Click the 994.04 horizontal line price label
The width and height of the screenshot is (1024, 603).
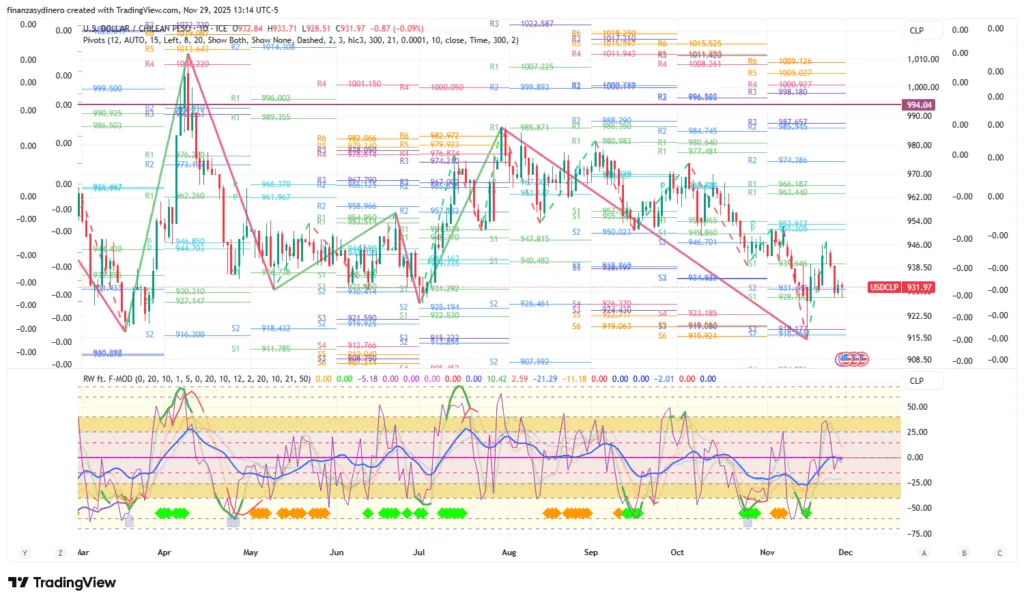point(919,104)
